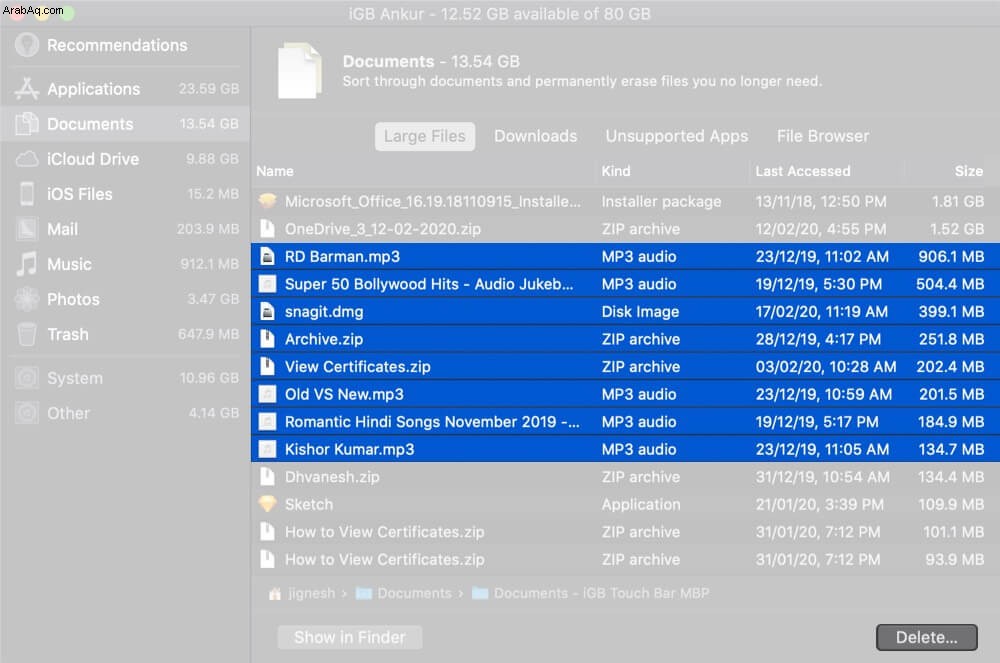Click Disk Image kind of snagit.dmg
Viewport: 1000px width, 663px height.
(640, 312)
